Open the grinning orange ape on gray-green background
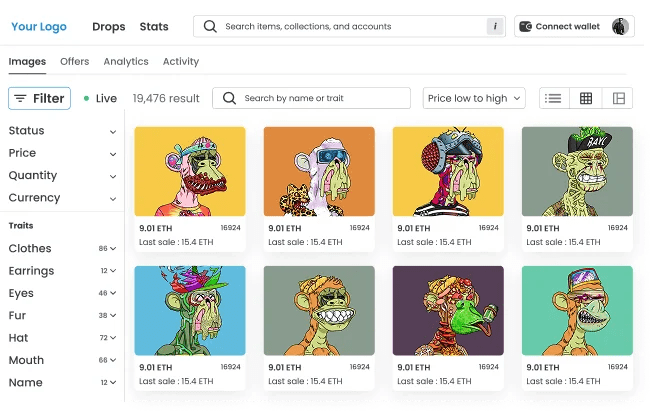 [x=319, y=311]
